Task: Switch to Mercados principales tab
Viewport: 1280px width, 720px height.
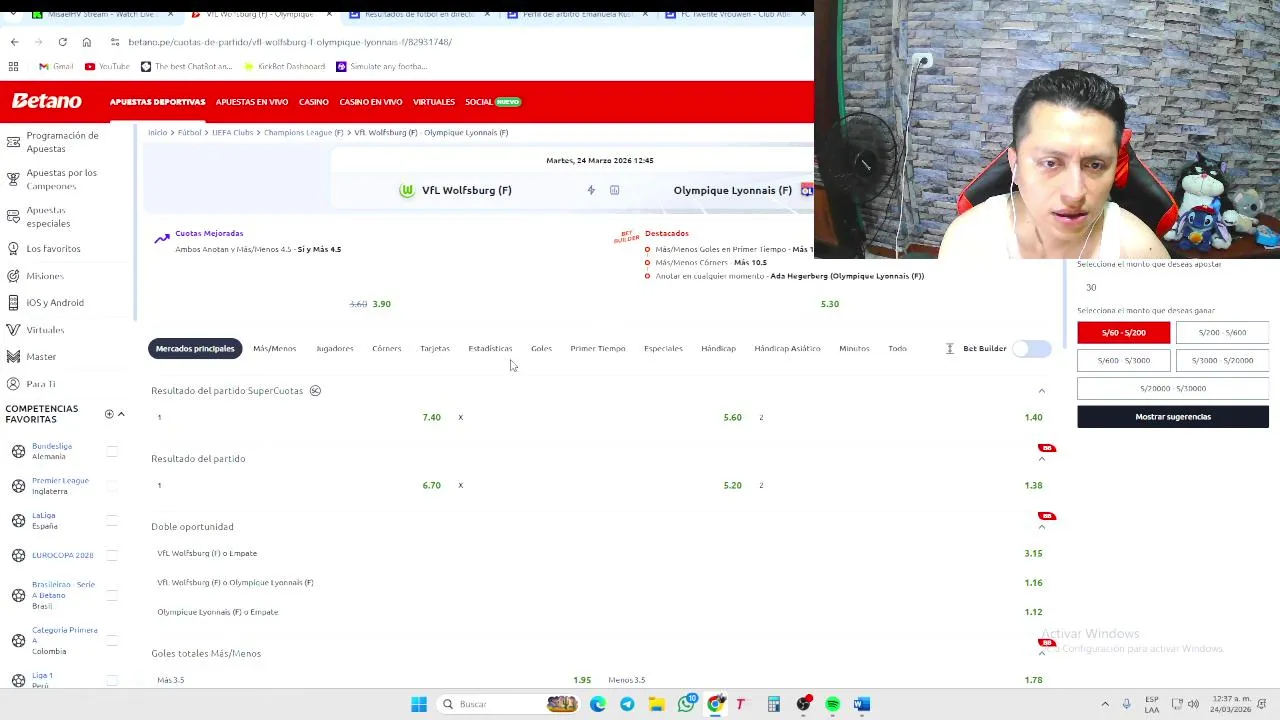Action: [195, 348]
